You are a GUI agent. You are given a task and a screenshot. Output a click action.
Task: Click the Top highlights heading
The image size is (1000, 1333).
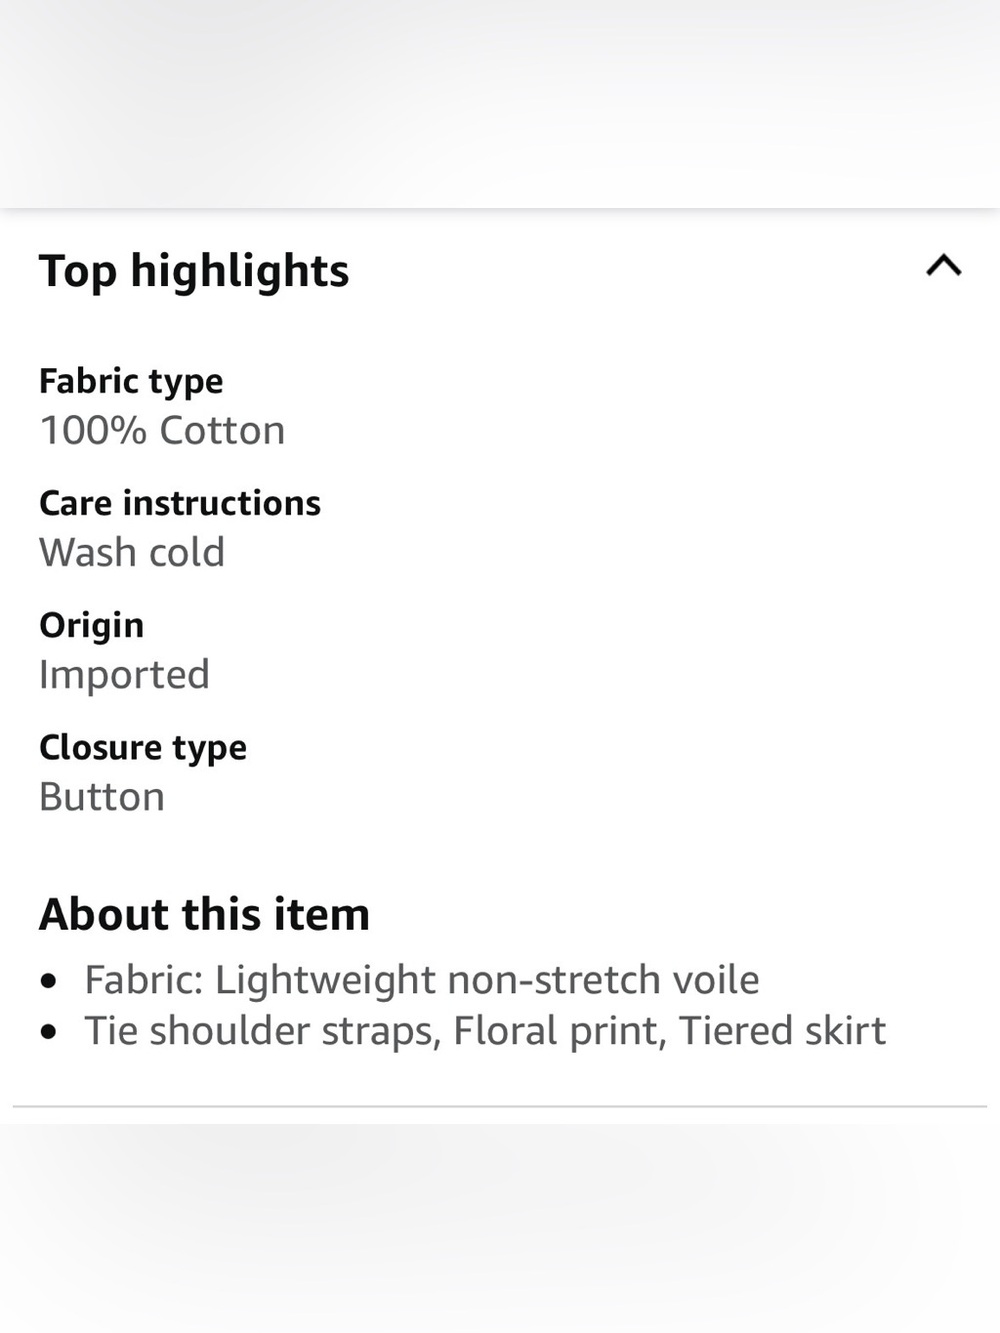(194, 272)
